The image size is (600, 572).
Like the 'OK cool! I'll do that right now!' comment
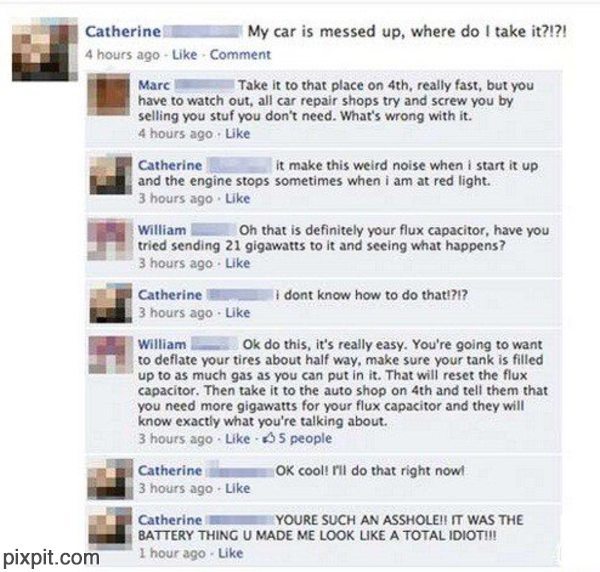pyautogui.click(x=237, y=488)
